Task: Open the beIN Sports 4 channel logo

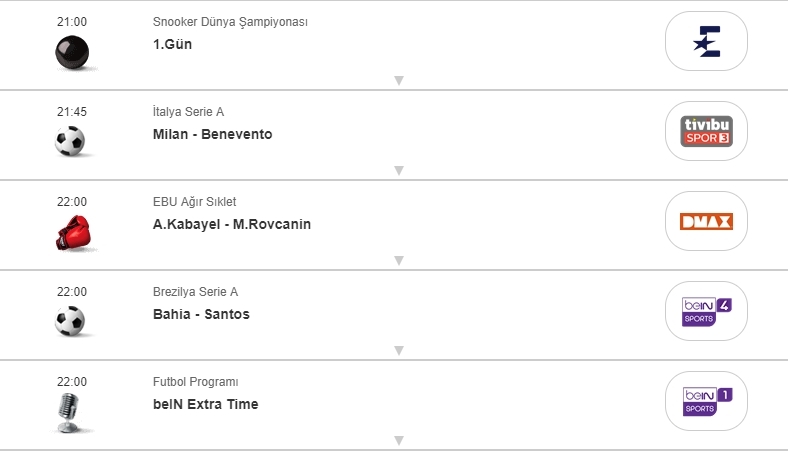Action: click(x=706, y=311)
